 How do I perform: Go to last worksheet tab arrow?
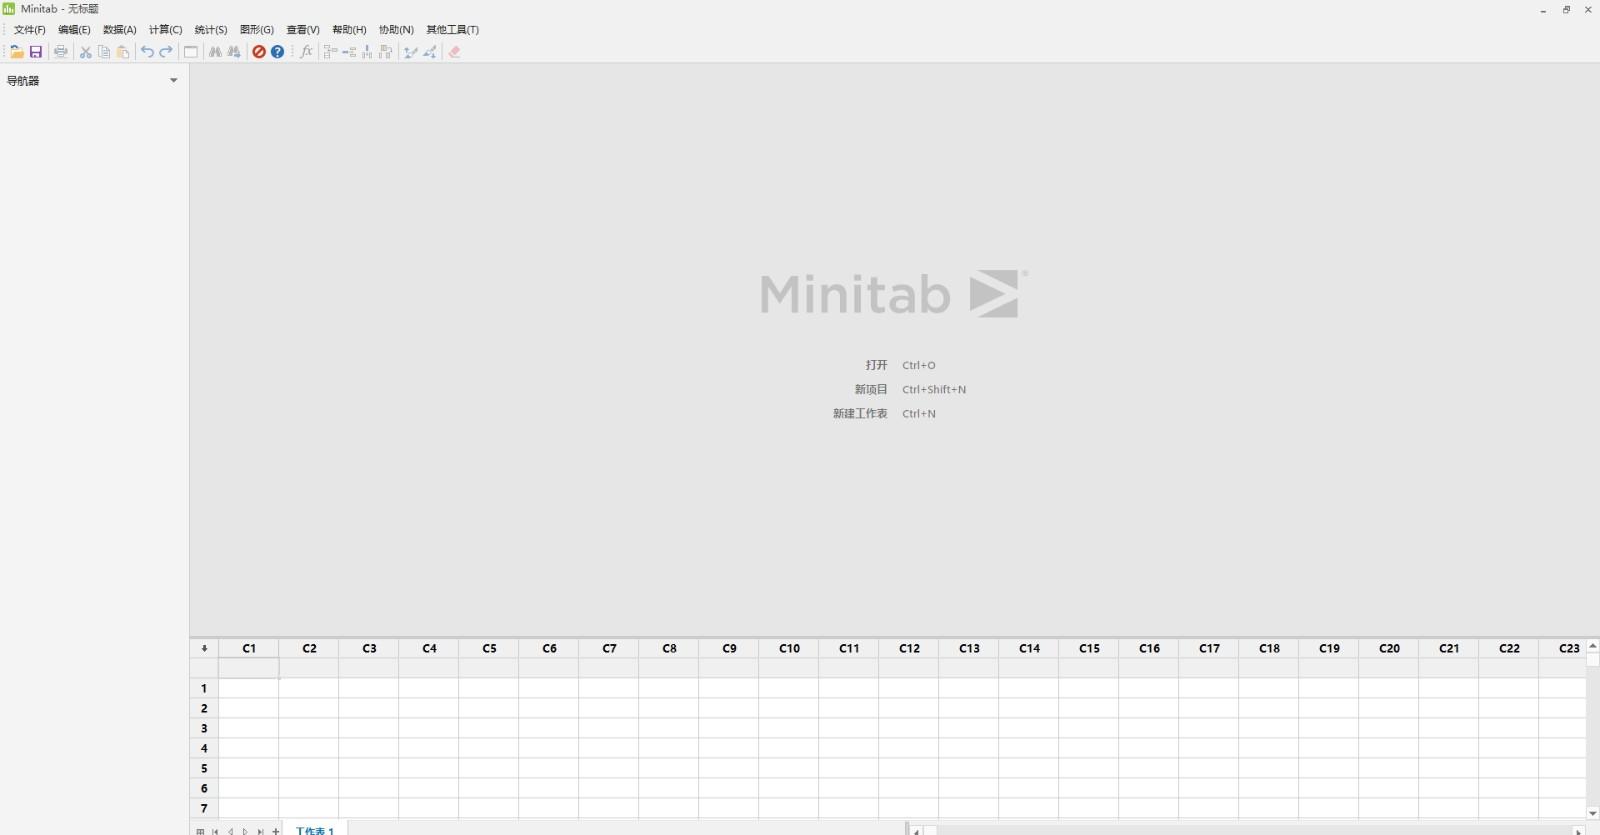tap(260, 831)
